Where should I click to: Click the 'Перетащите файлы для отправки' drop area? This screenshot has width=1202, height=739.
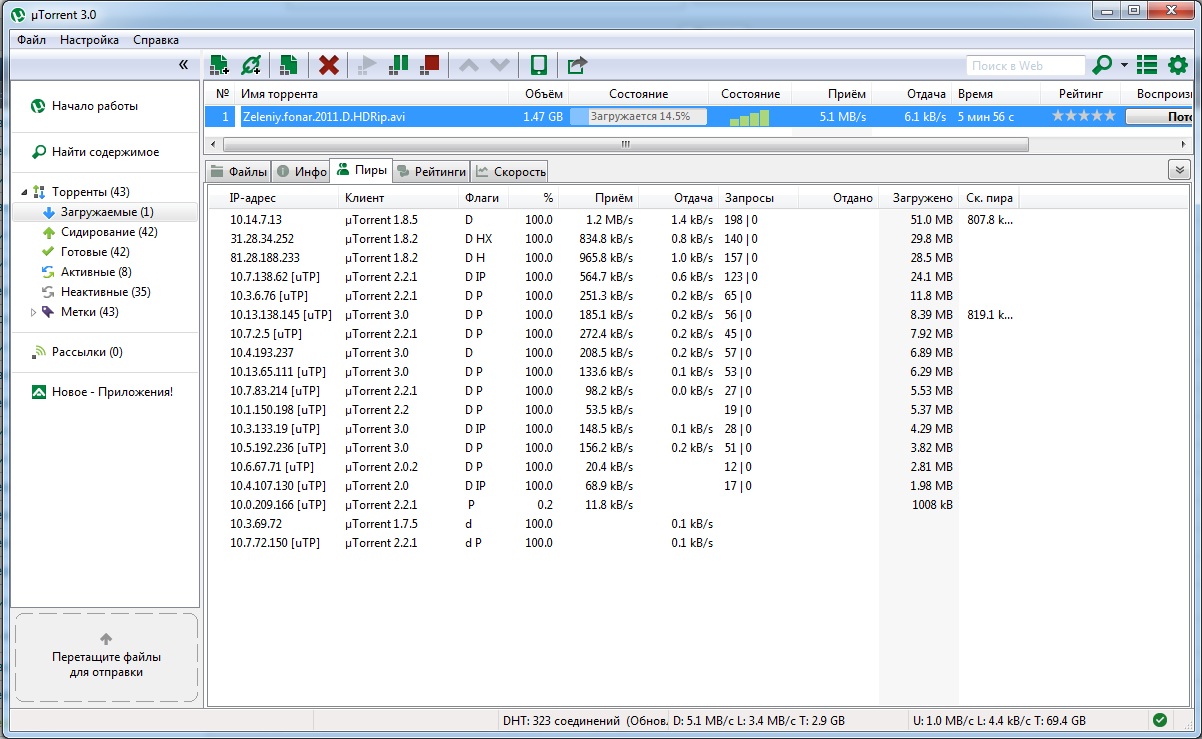pos(106,657)
